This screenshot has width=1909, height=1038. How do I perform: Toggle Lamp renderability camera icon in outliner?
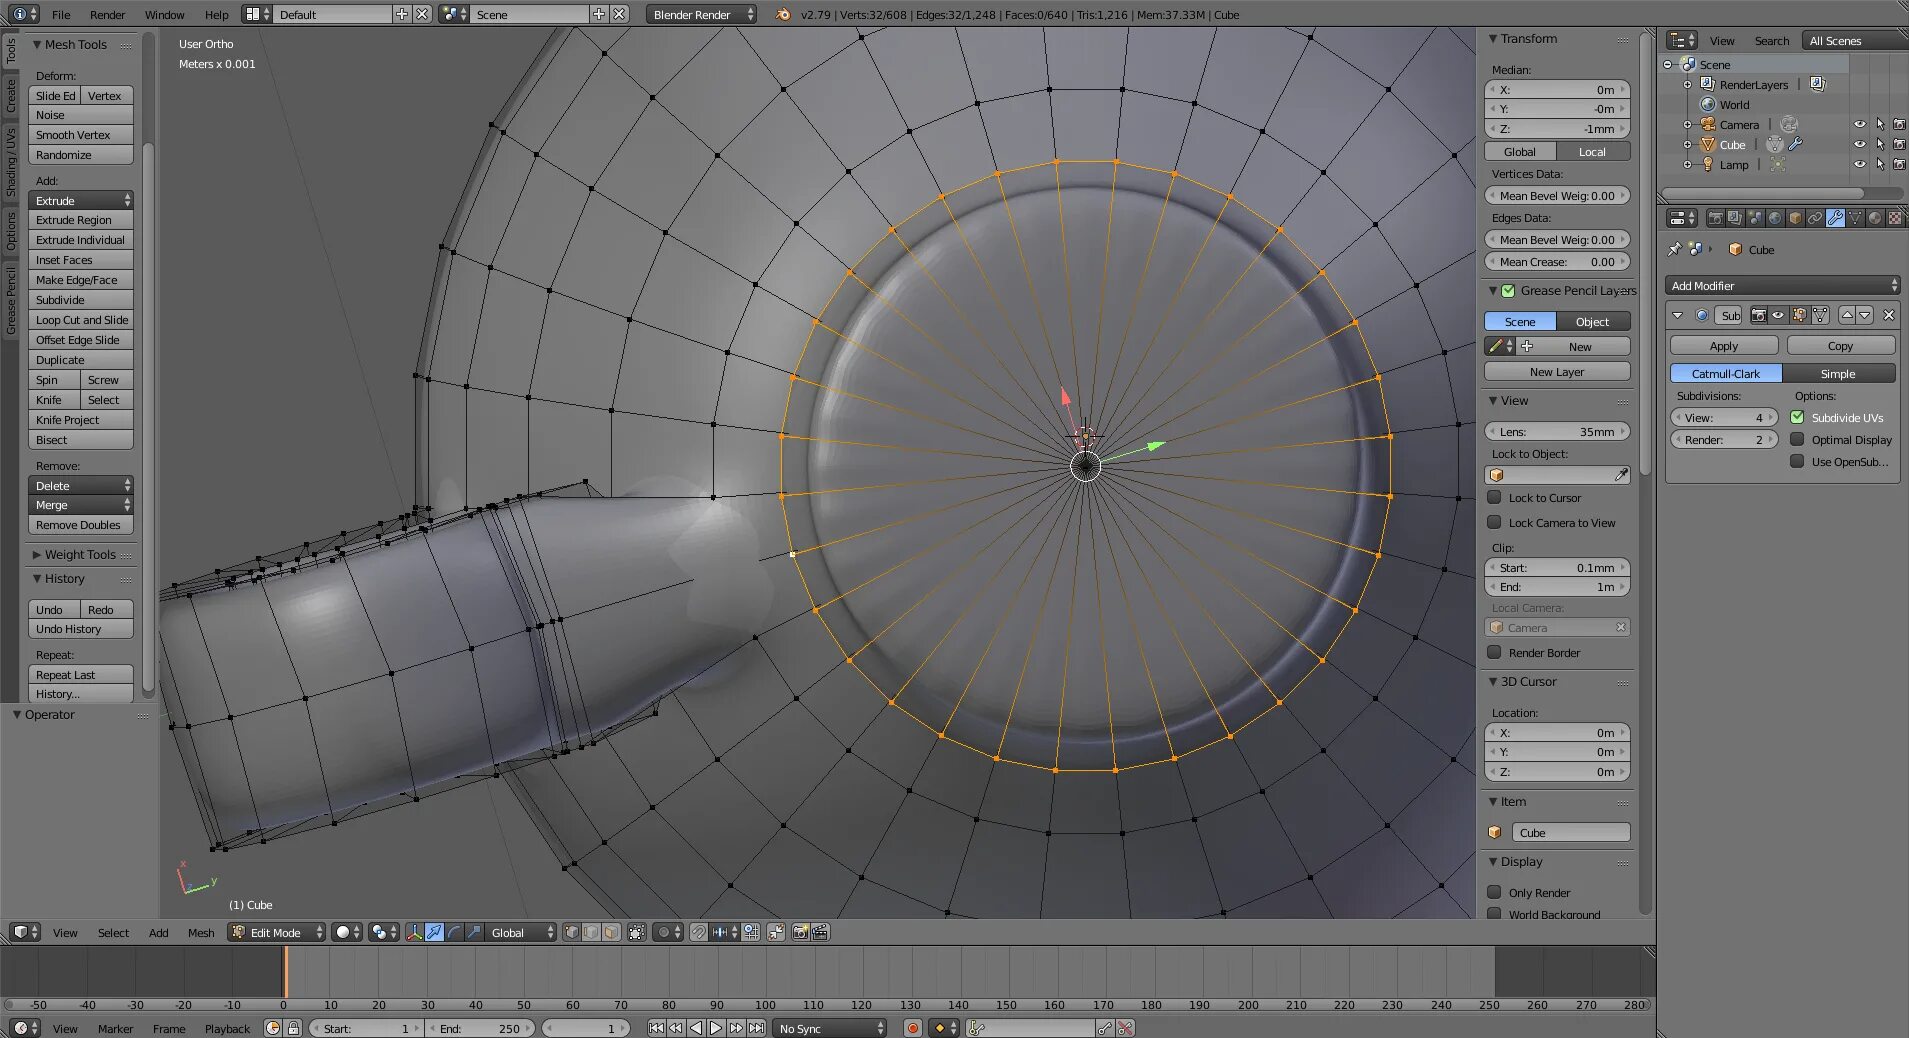click(1899, 165)
